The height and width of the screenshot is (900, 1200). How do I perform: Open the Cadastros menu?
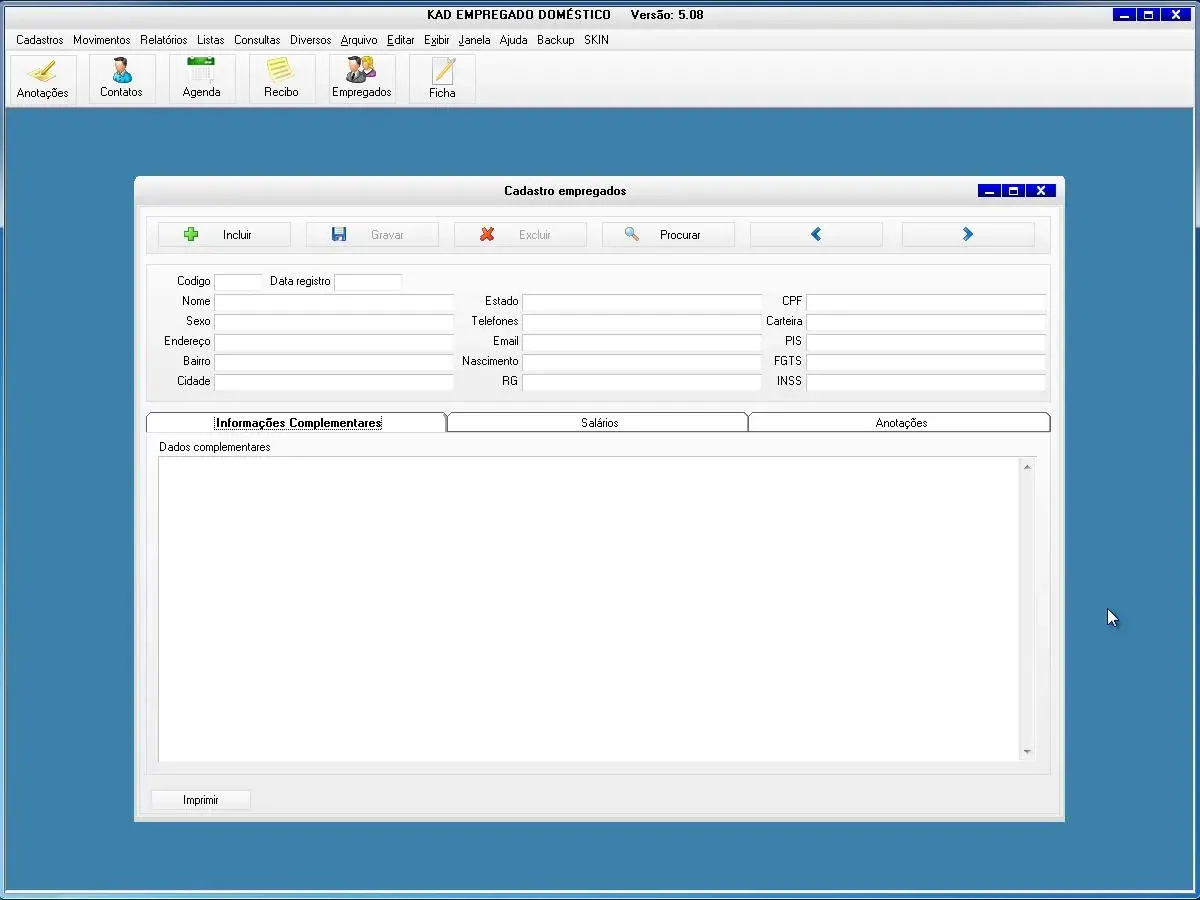[40, 40]
